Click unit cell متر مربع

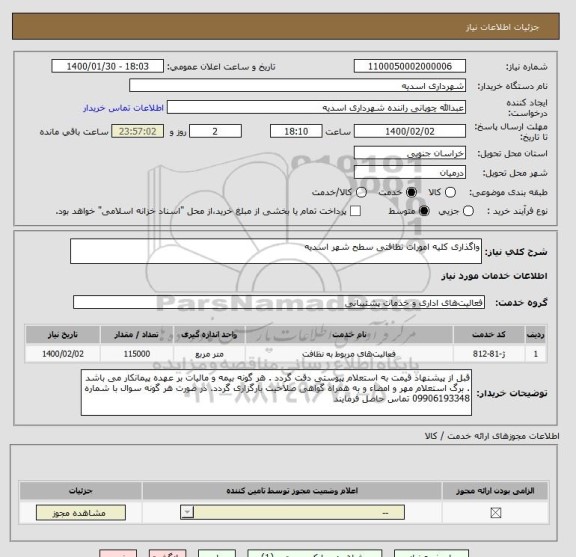point(209,354)
